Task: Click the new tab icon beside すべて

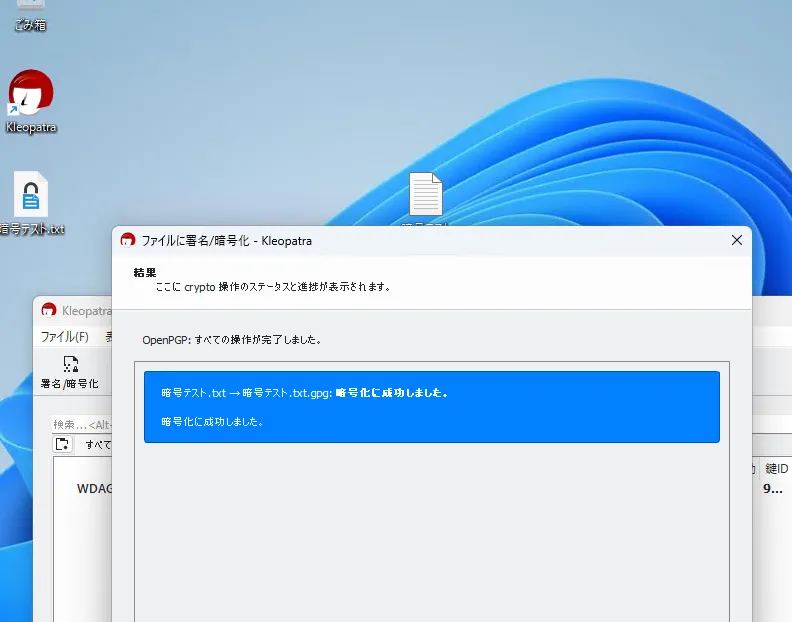Action: point(63,445)
